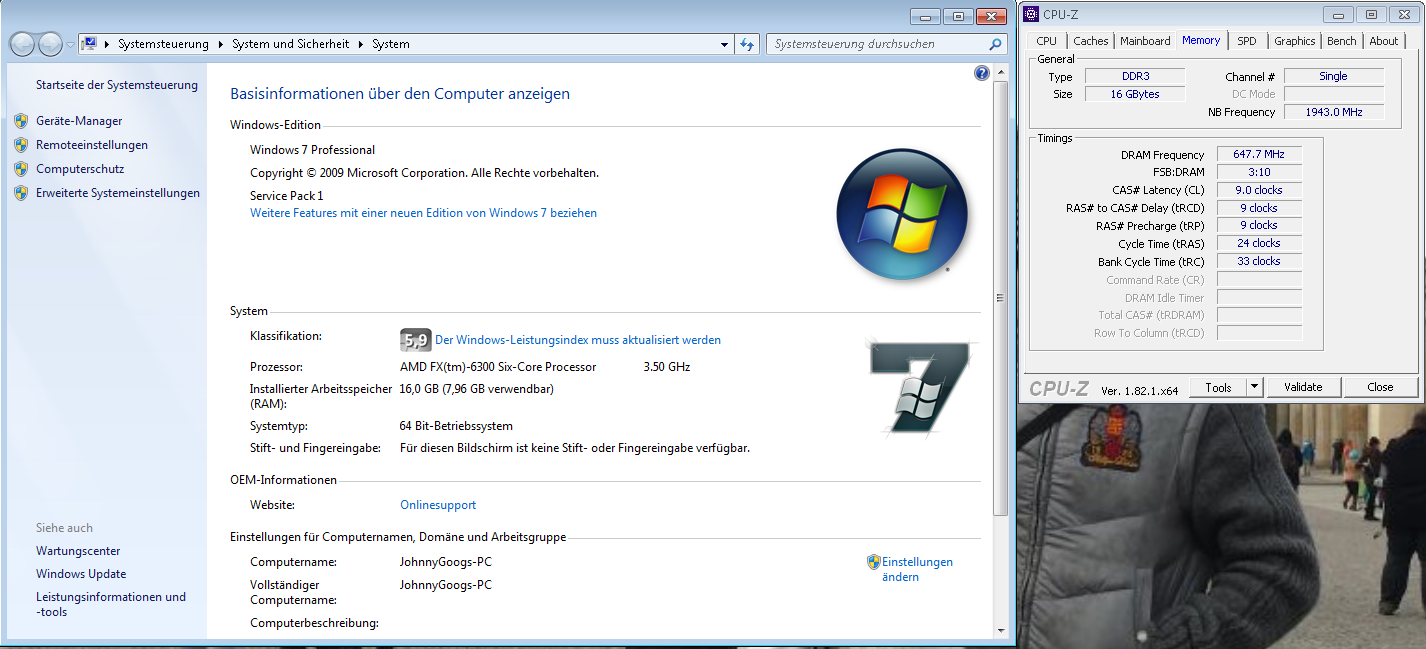Switch to SPD tab in CPU-Z
Viewport: 1426px width, 649px height.
[1247, 41]
